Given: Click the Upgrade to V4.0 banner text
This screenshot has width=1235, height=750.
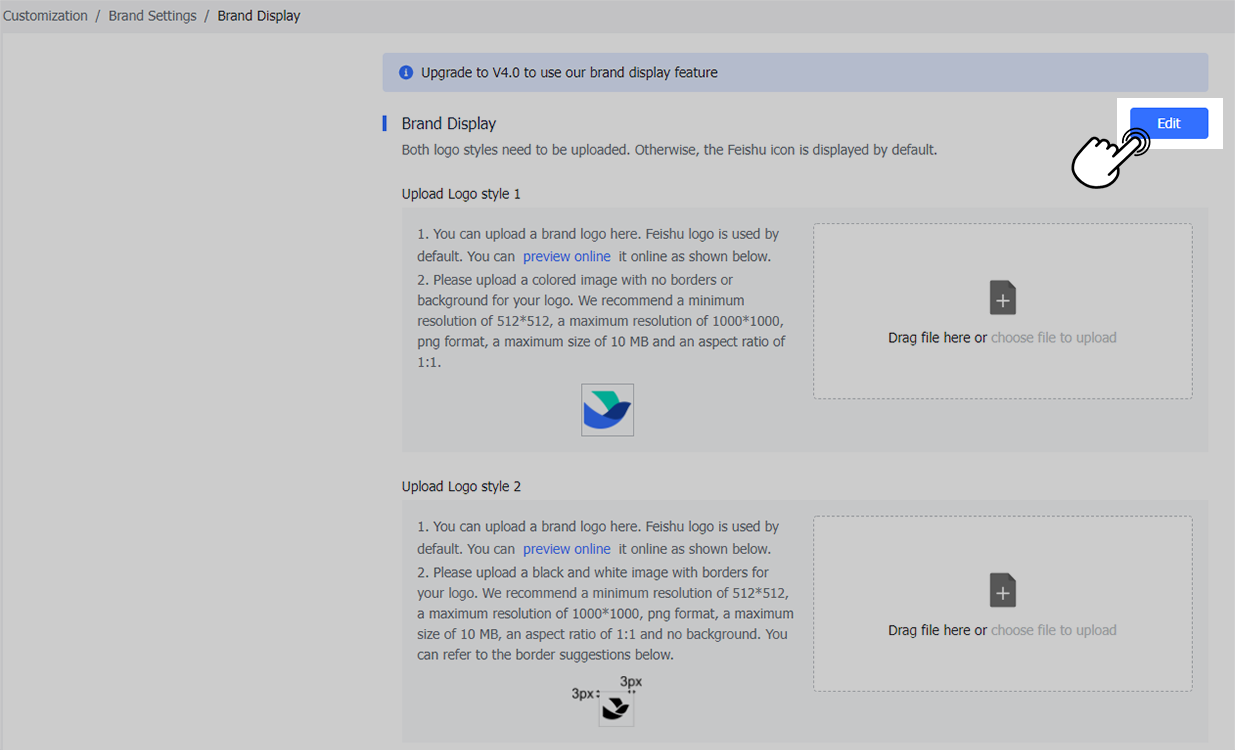Looking at the screenshot, I should [569, 72].
